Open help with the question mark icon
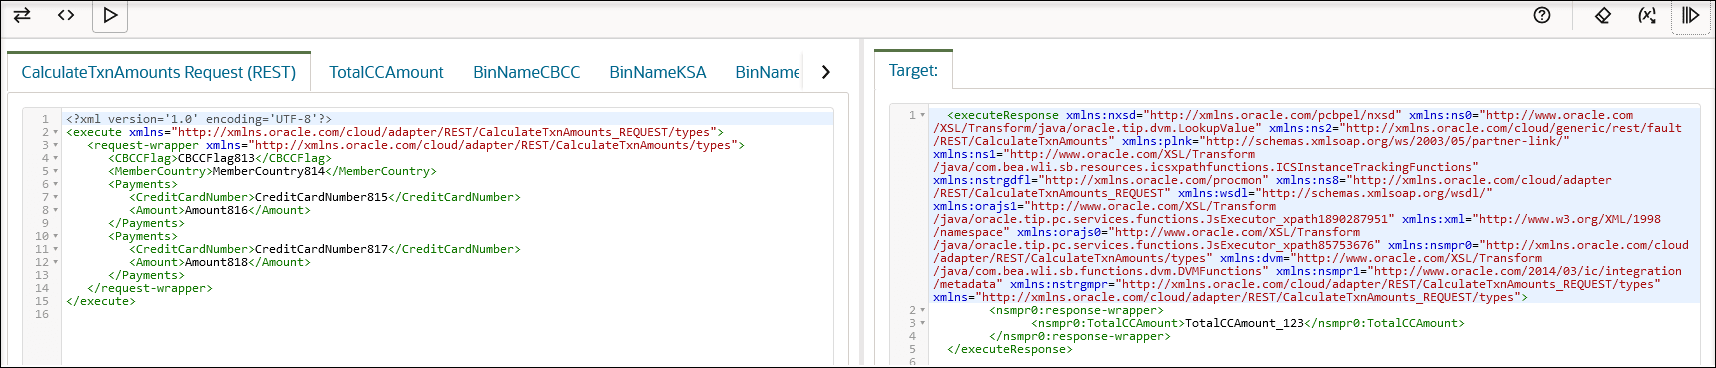 (x=1542, y=15)
